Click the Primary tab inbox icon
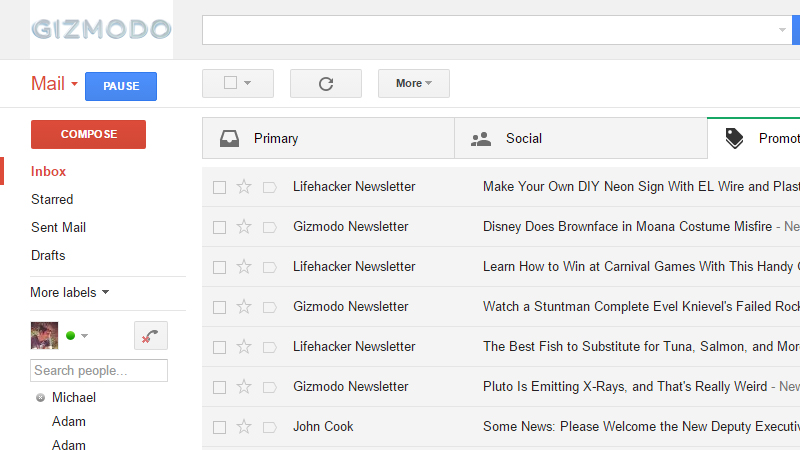Viewport: 800px width, 450px height. click(x=229, y=138)
